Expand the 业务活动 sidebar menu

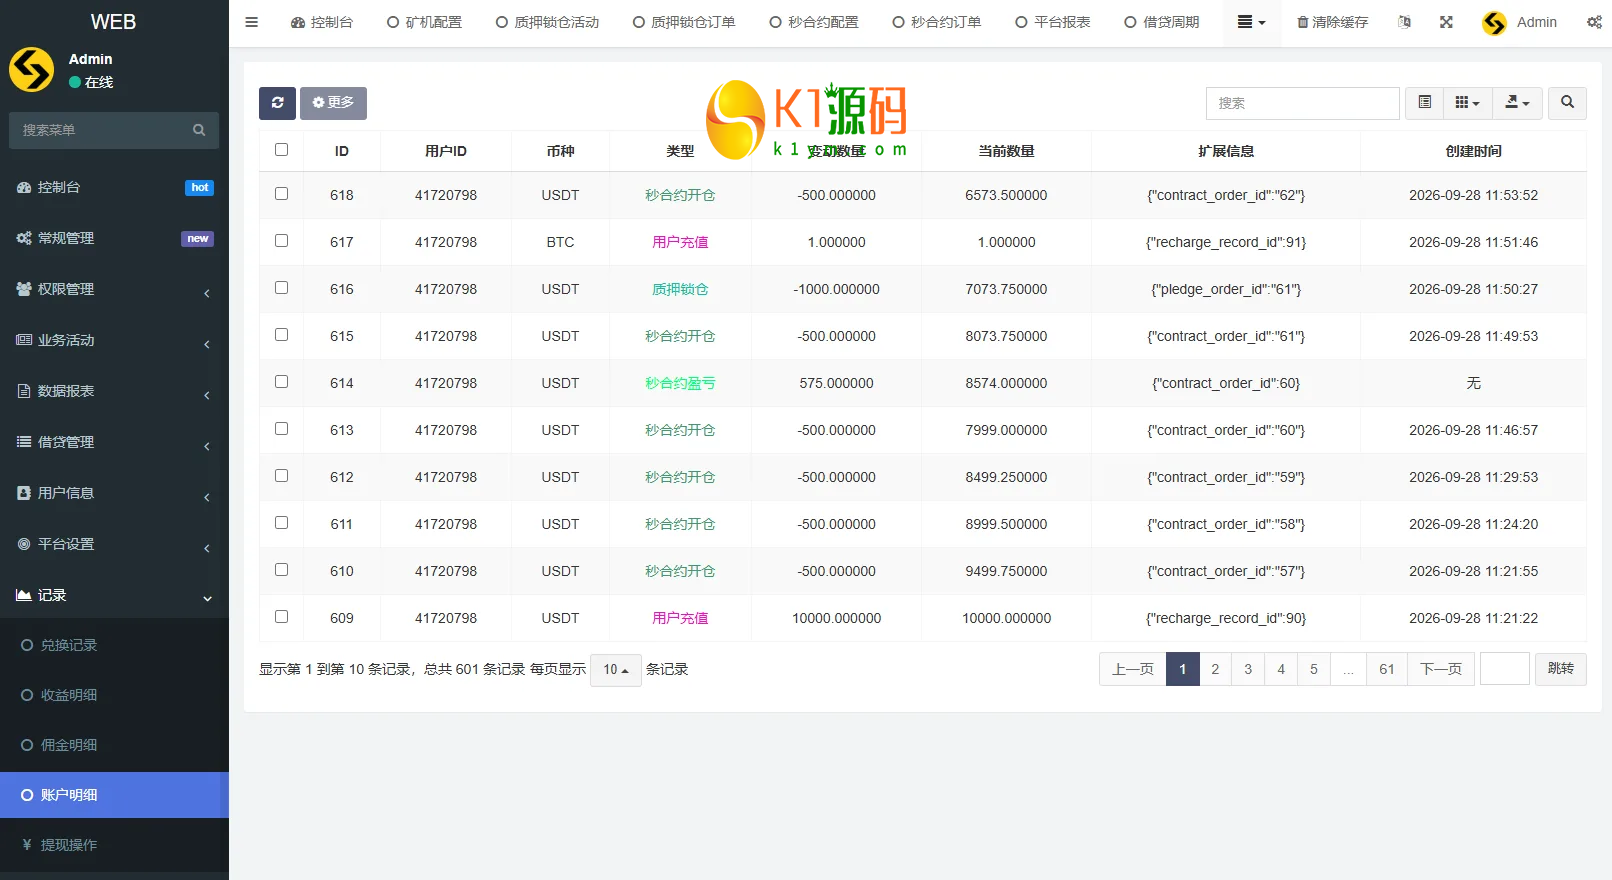114,340
